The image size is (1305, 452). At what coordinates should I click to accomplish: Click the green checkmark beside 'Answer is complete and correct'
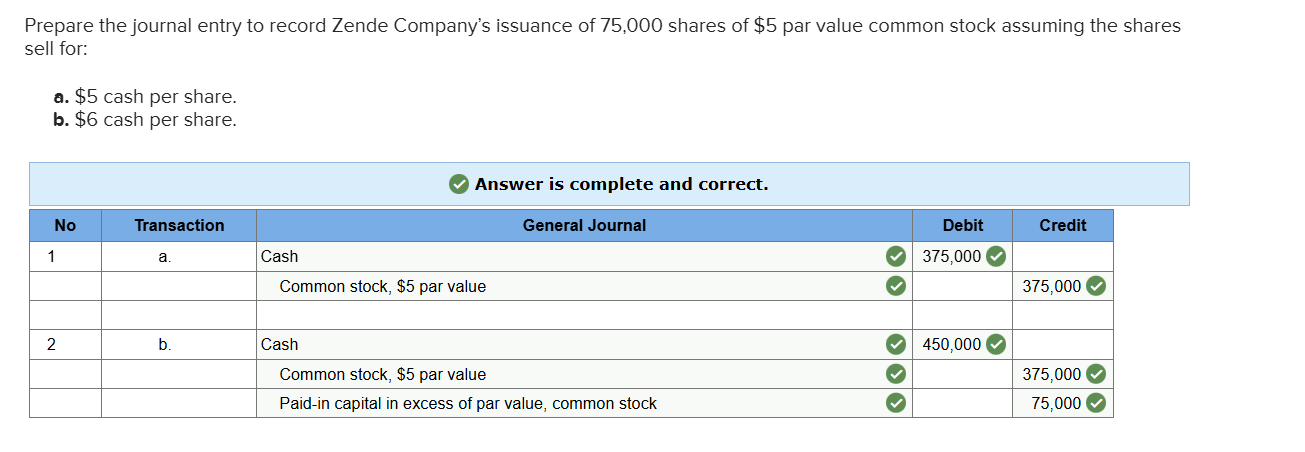(459, 184)
